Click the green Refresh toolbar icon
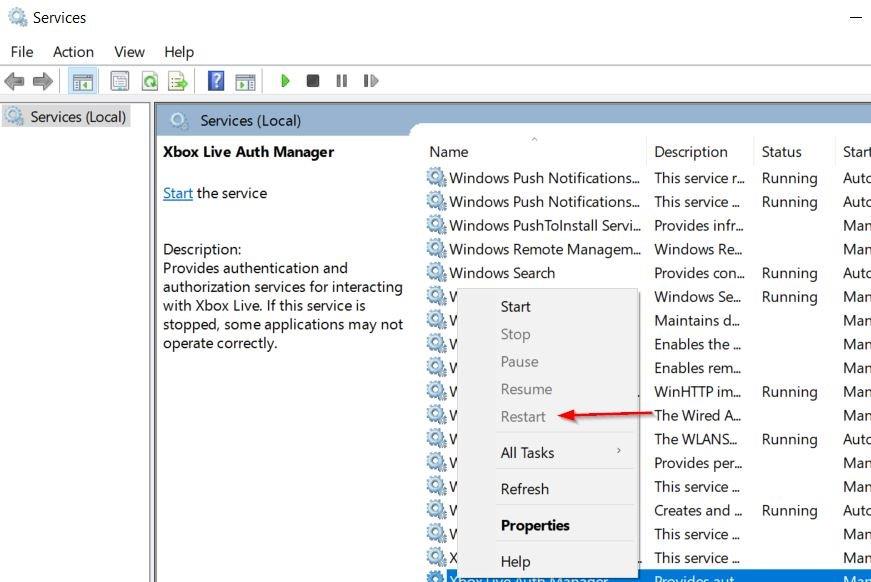871x582 pixels. tap(149, 81)
